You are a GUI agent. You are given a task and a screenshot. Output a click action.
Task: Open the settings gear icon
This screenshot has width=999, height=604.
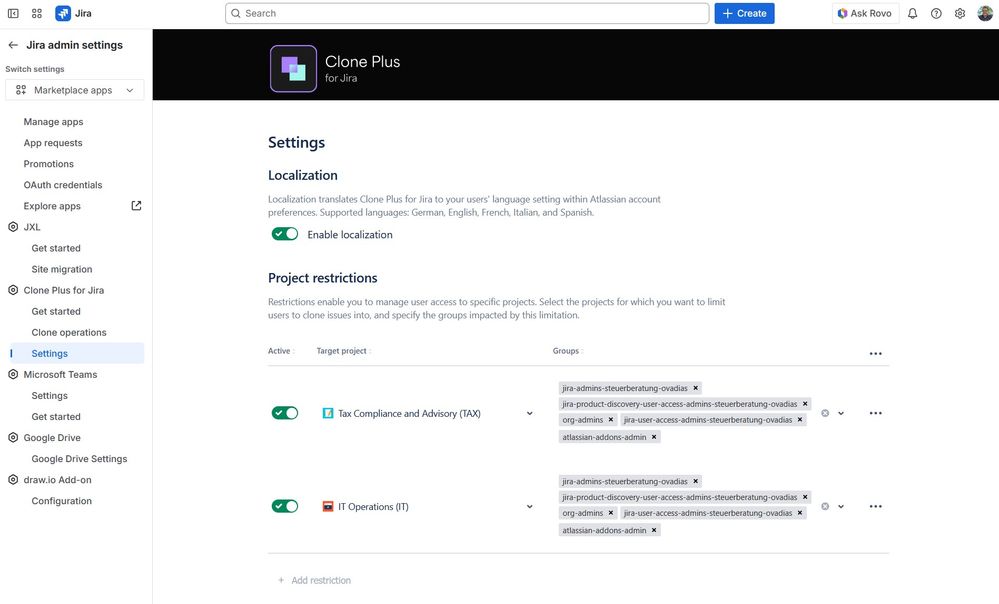(959, 13)
